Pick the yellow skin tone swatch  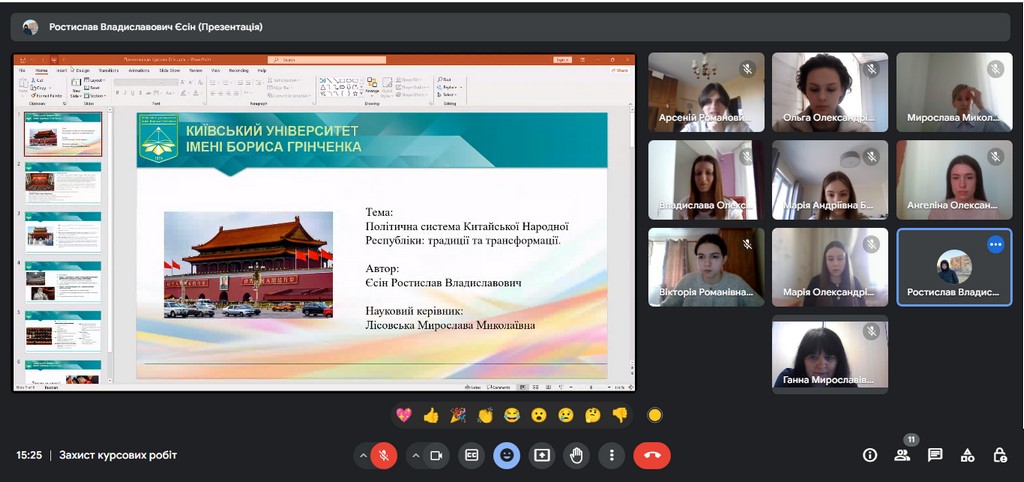tap(655, 415)
